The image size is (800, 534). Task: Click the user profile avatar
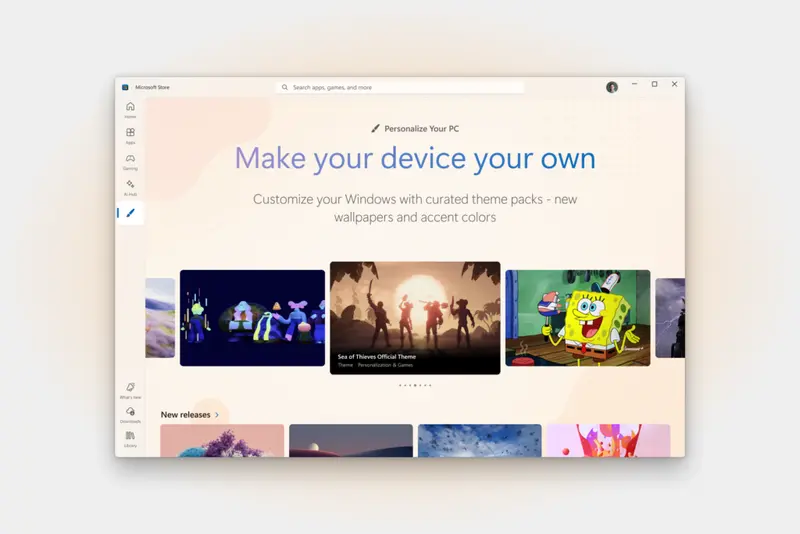tap(612, 87)
